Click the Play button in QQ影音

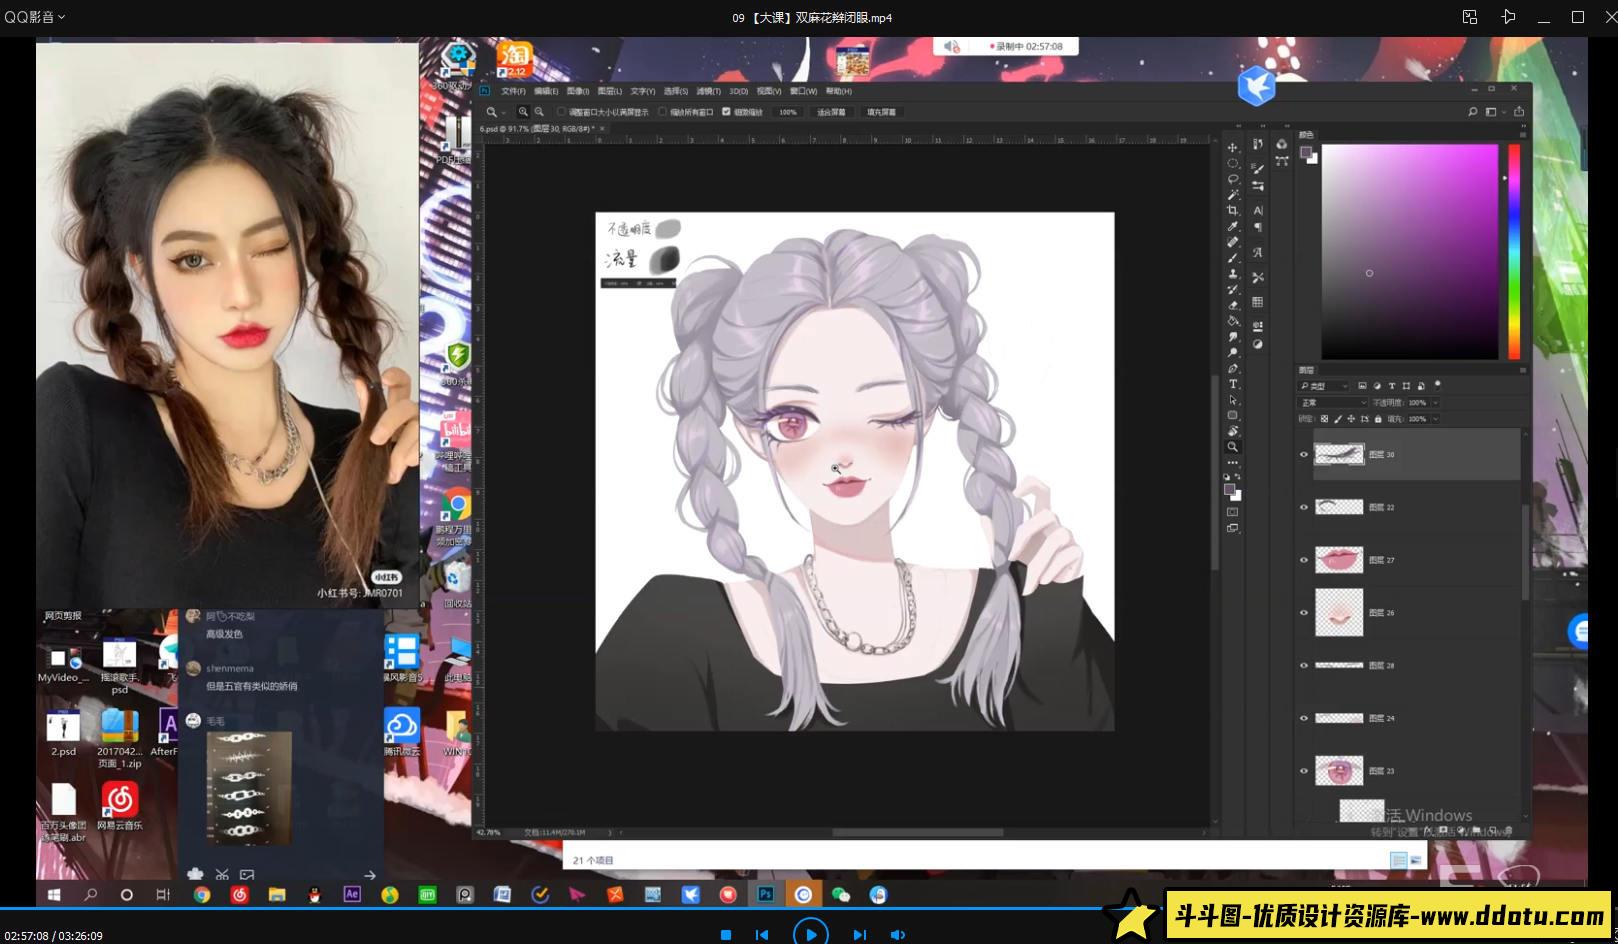click(810, 934)
